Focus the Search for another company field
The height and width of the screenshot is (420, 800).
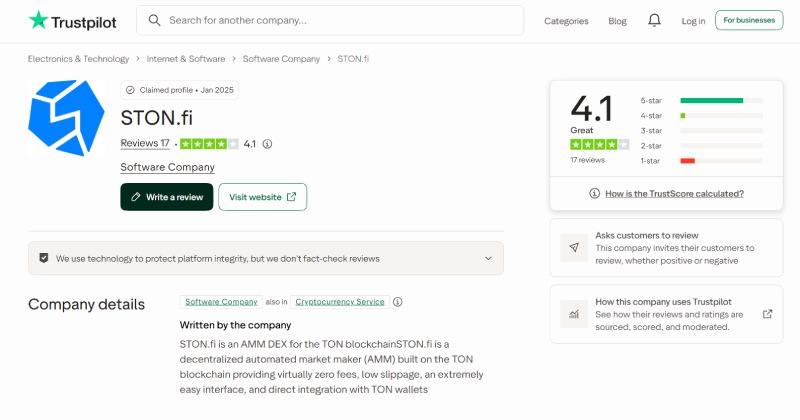pyautogui.click(x=330, y=20)
